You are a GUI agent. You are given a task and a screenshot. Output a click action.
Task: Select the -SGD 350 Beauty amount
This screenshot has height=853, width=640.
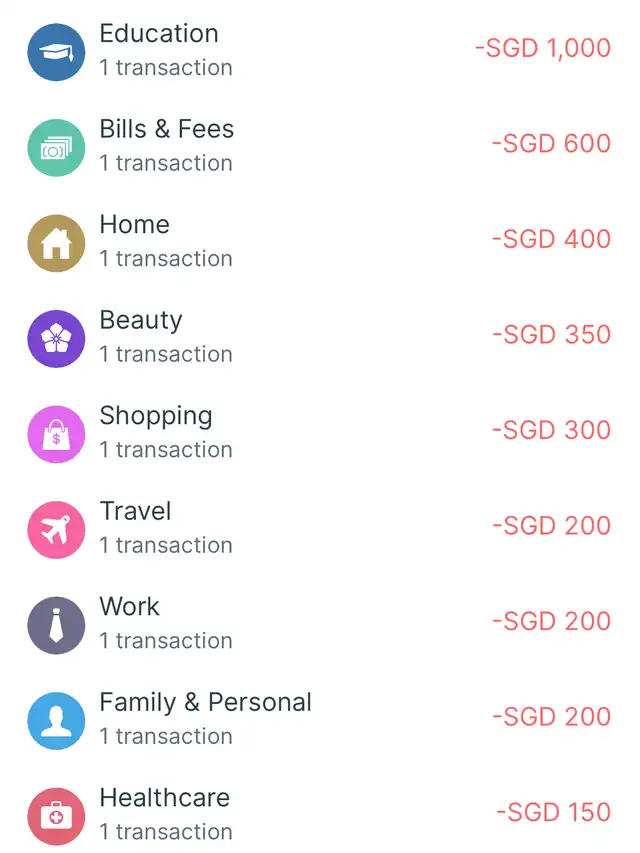[x=551, y=335]
